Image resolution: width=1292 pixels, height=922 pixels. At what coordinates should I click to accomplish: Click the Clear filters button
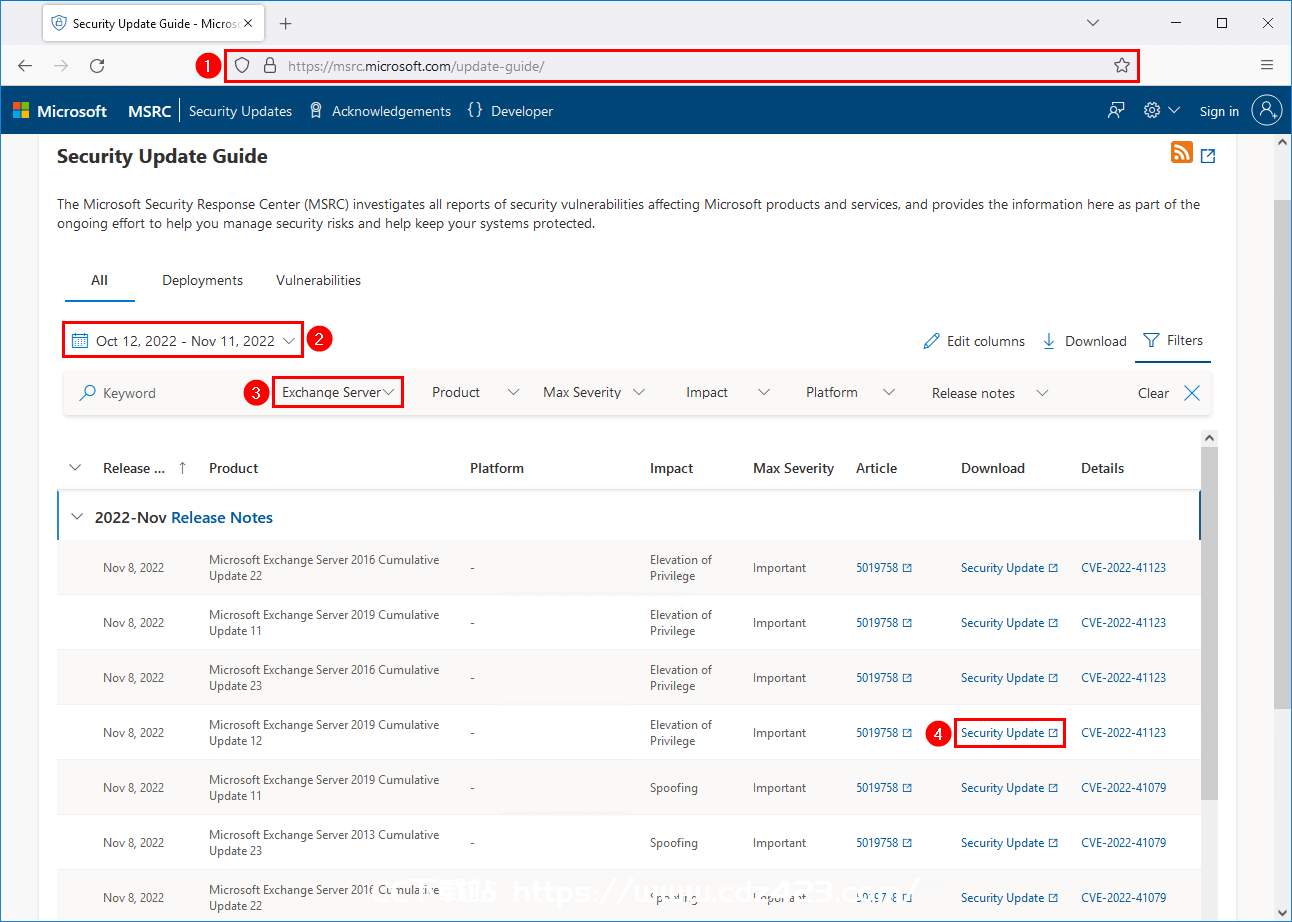pyautogui.click(x=1153, y=393)
